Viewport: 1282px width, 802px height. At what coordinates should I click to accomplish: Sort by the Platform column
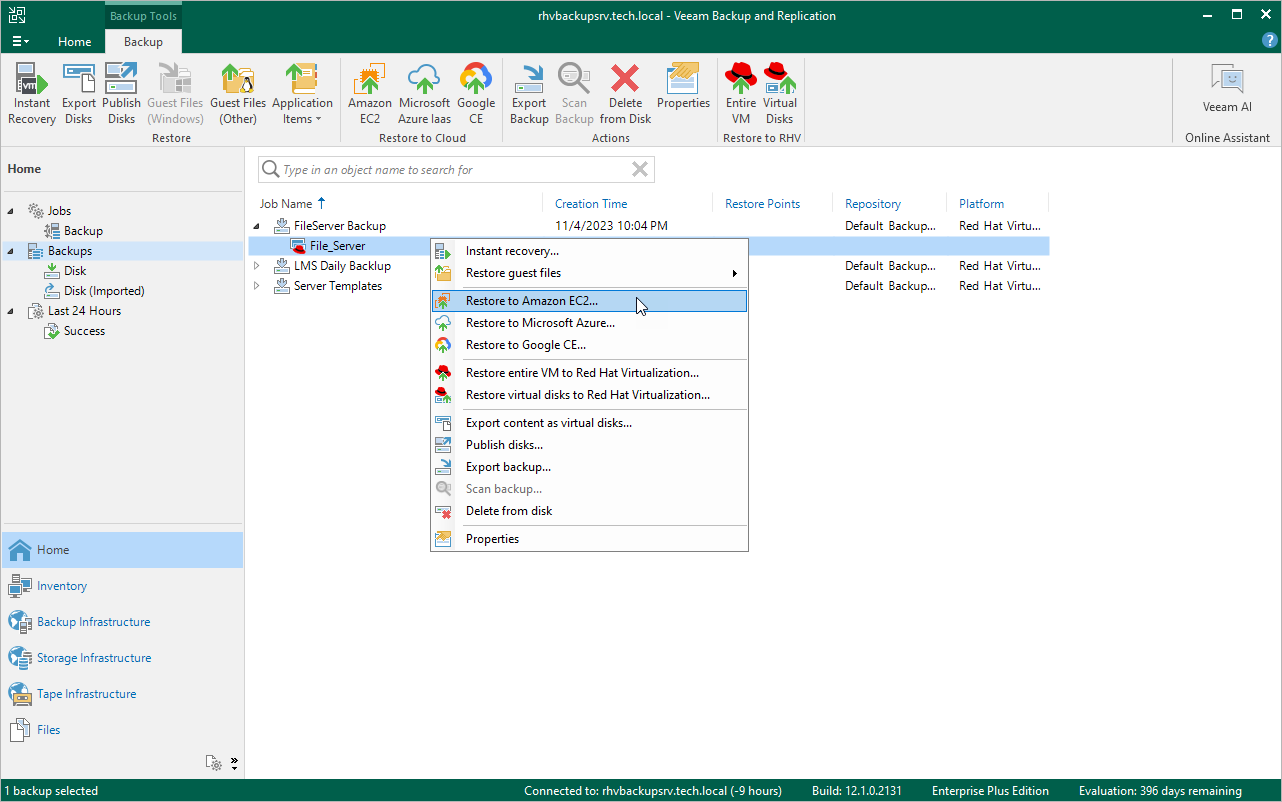point(982,204)
